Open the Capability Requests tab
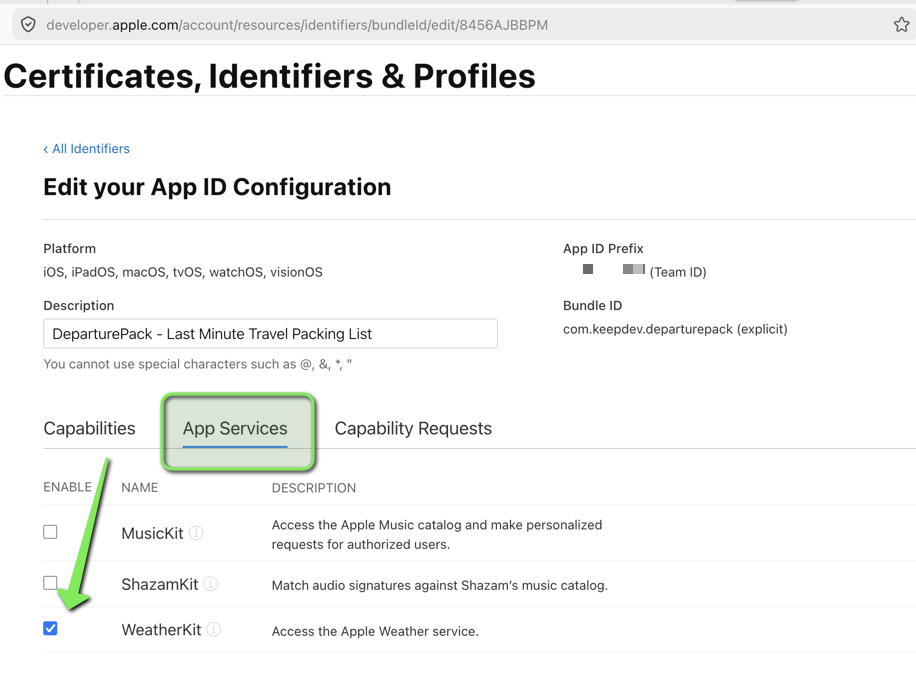The image size is (916, 680). 413,428
